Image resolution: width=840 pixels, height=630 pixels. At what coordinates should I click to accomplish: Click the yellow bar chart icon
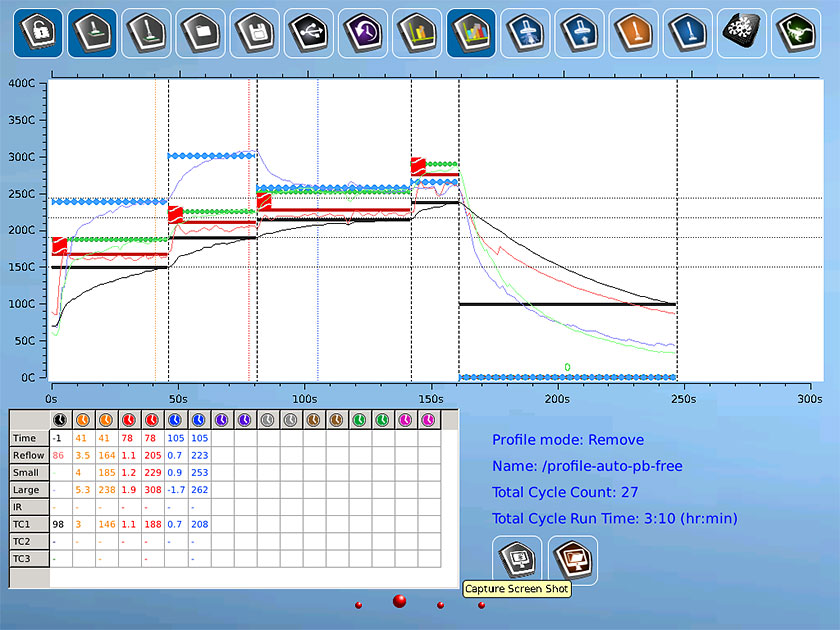(x=417, y=33)
